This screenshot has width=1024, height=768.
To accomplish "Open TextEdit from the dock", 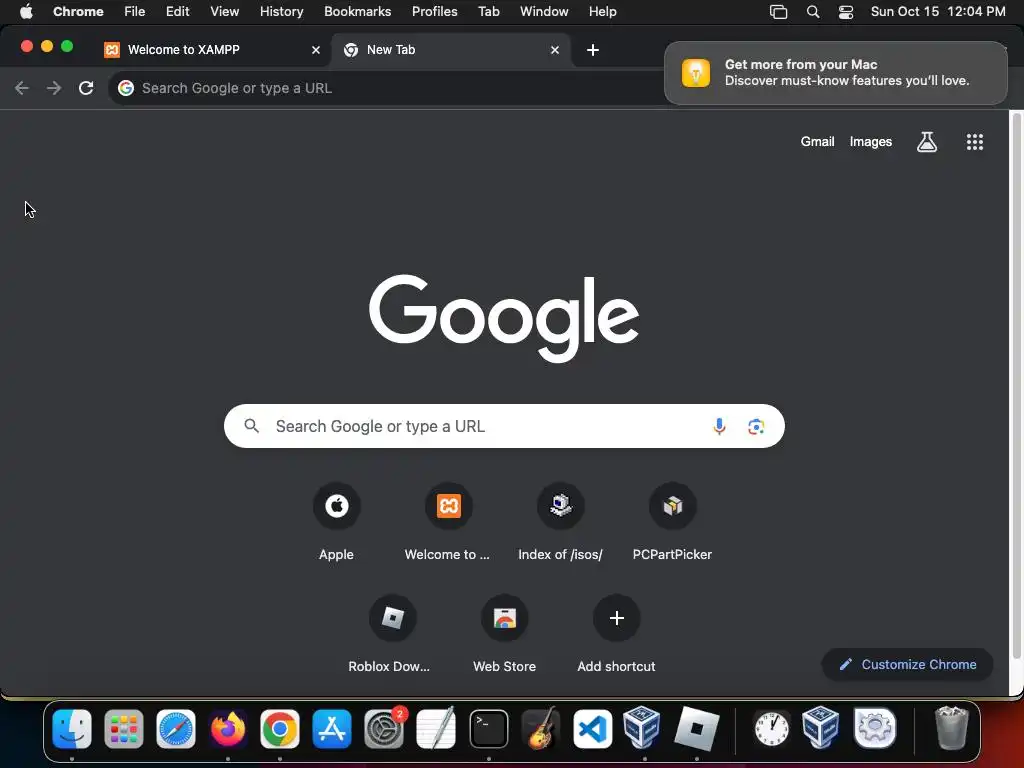I will point(436,729).
